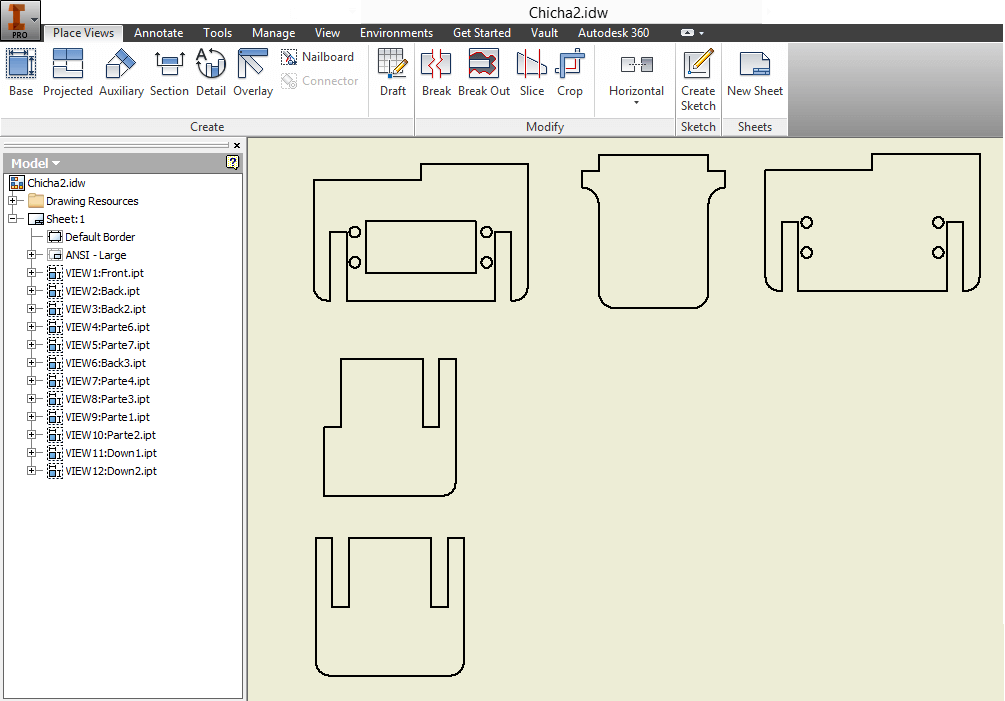Select the front view with rectangular cutout
Image resolution: width=1005 pixels, height=701 pixels.
420,232
